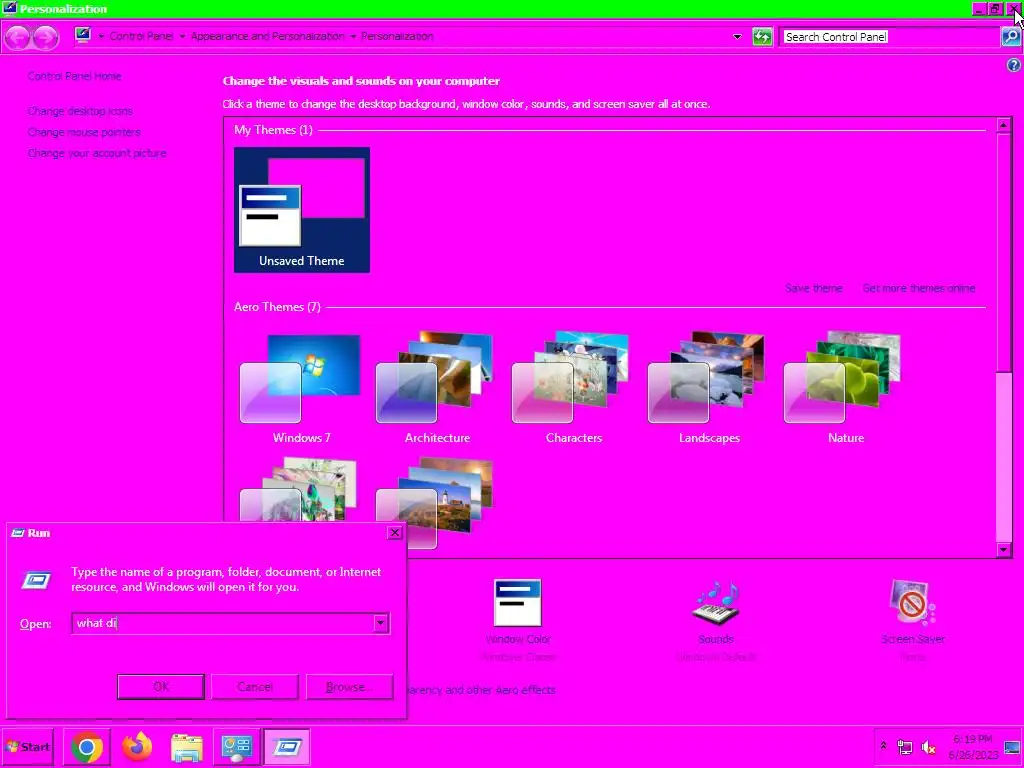Screen dimensions: 1024x768
Task: Click the network tray icon
Action: 905,747
